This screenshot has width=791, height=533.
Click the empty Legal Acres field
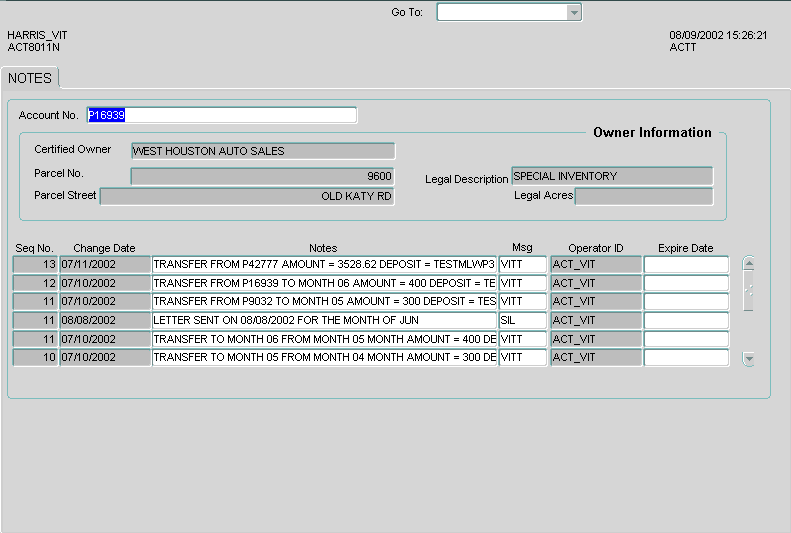pyautogui.click(x=644, y=196)
